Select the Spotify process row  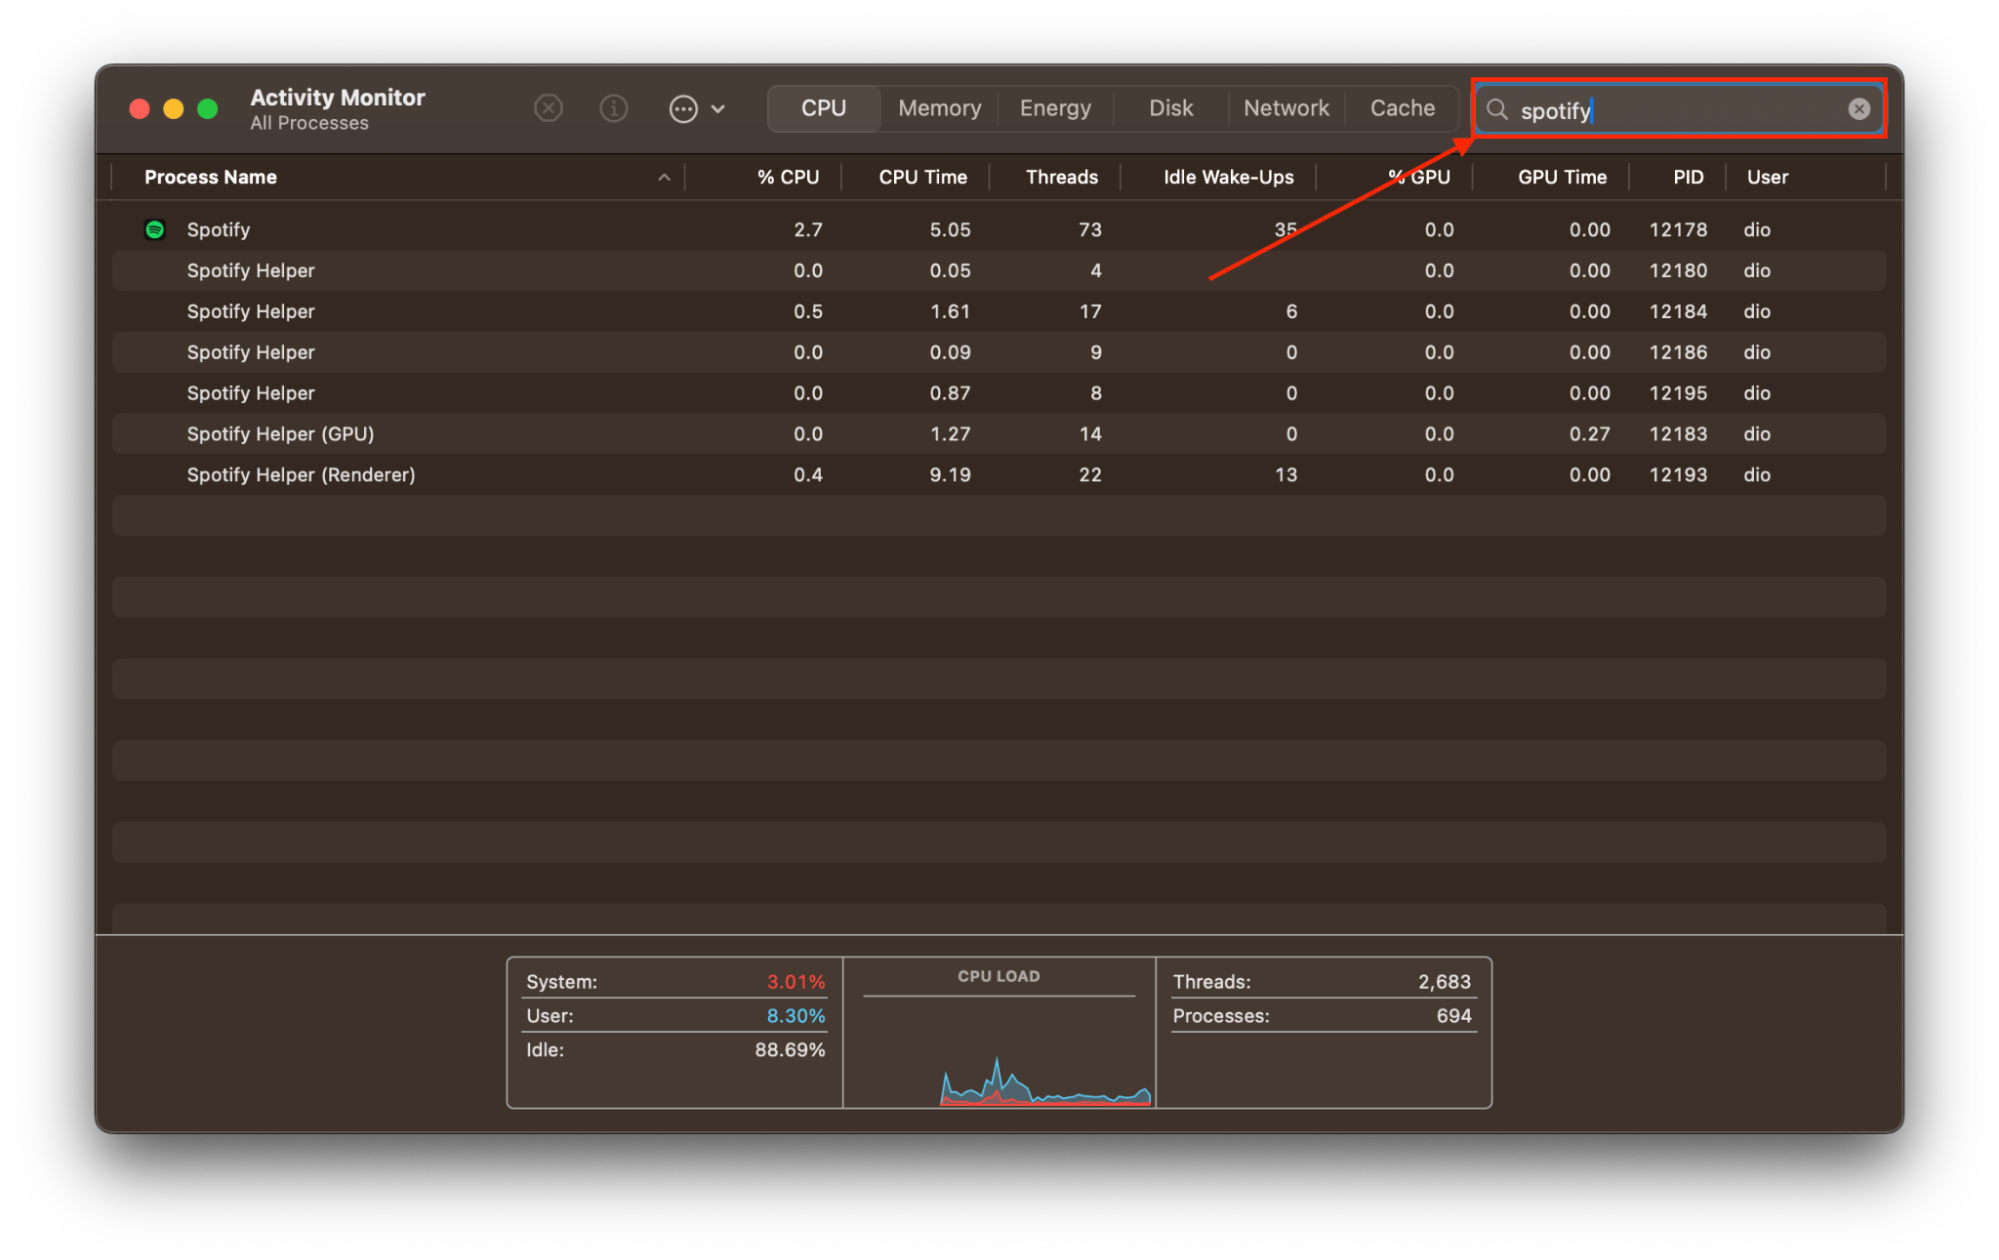pos(999,230)
